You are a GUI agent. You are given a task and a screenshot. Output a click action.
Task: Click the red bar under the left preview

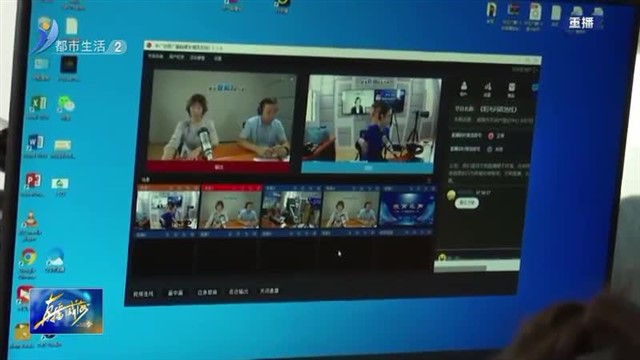[x=219, y=167]
